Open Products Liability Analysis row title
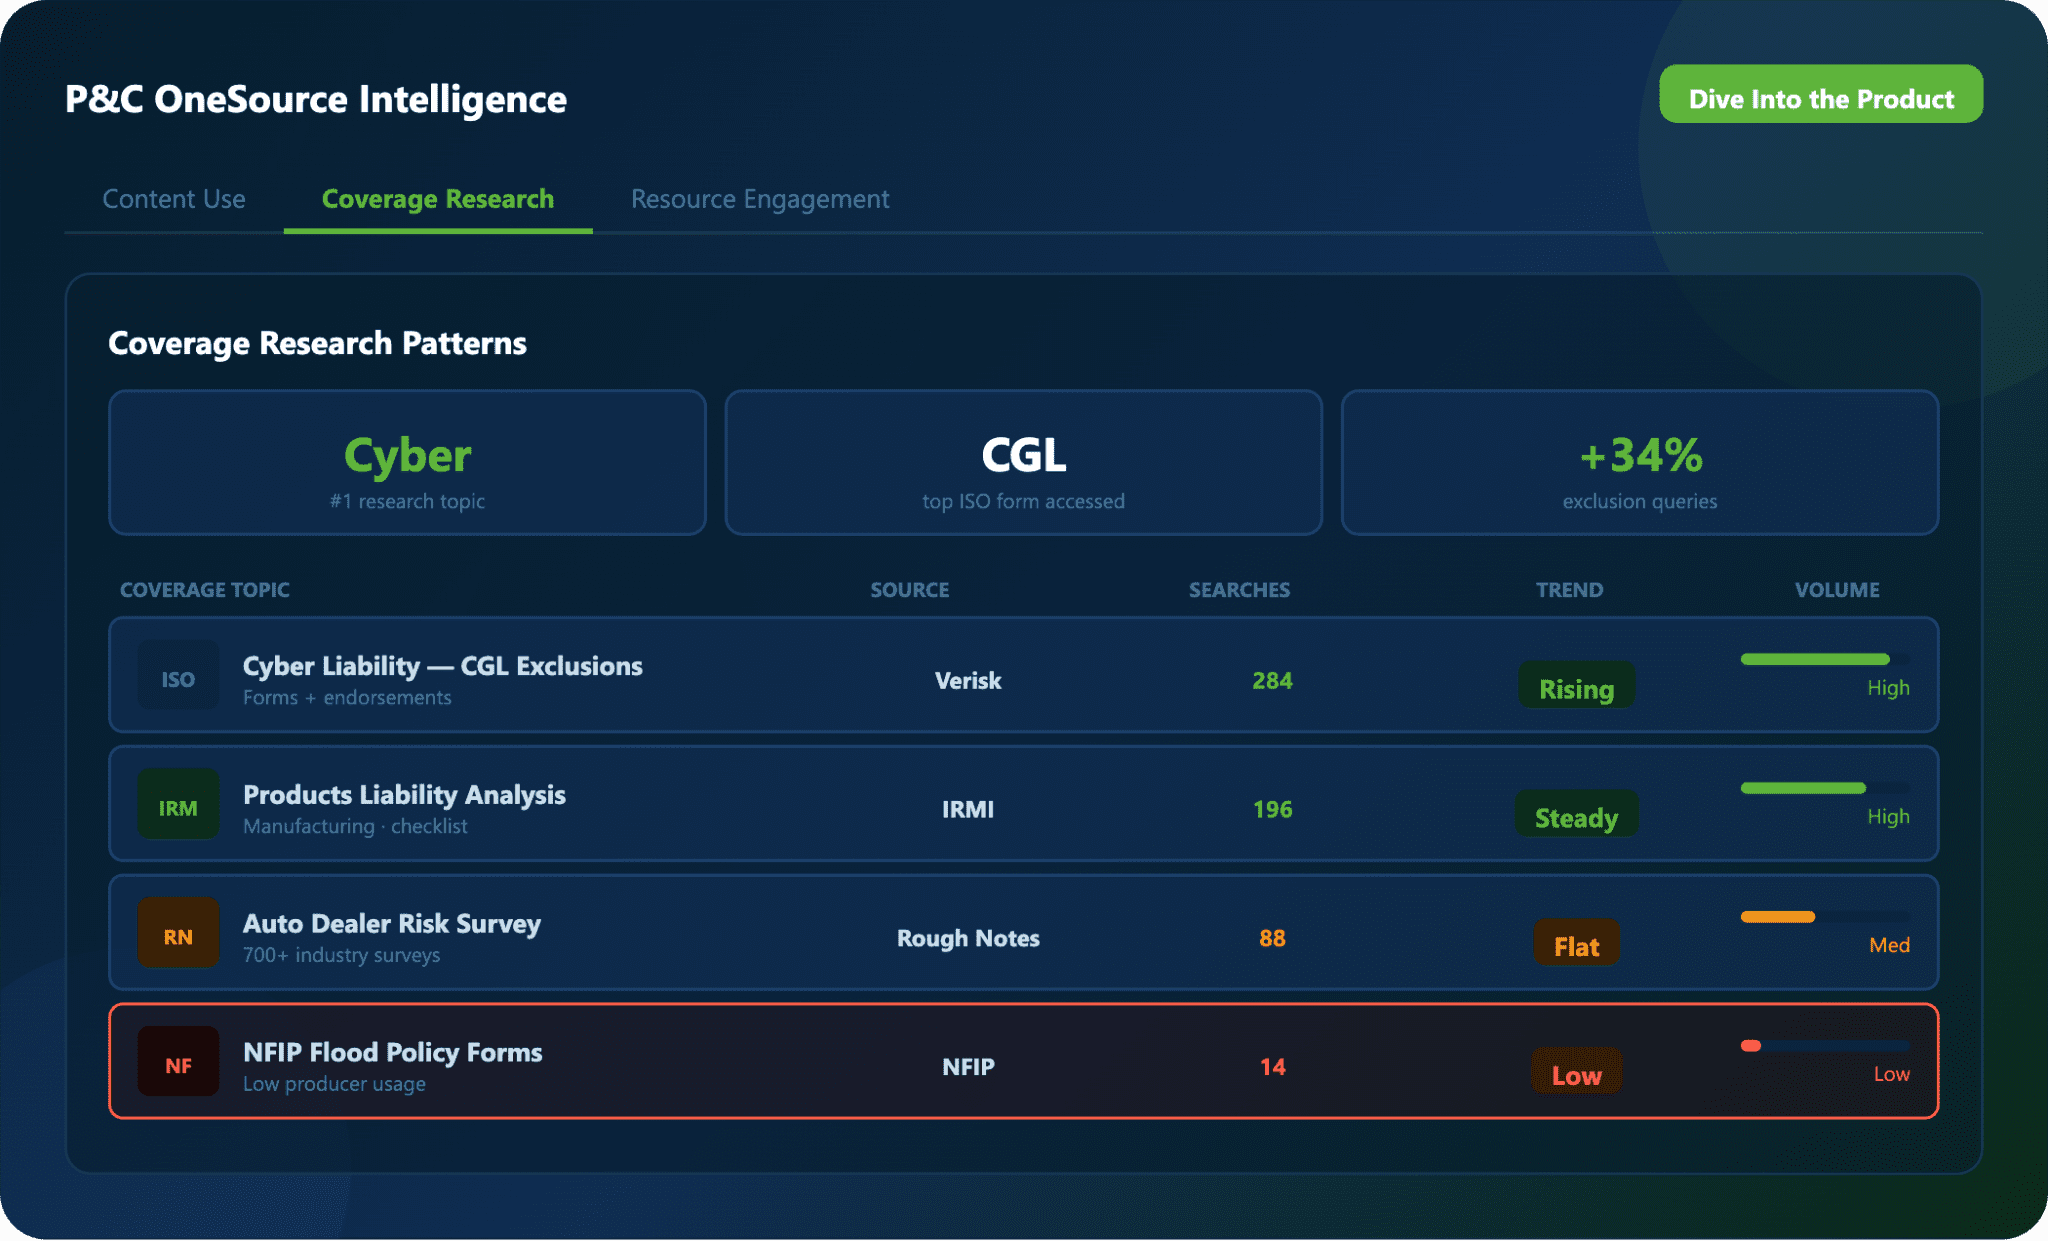Screen dimensions: 2048x1241 (x=404, y=794)
